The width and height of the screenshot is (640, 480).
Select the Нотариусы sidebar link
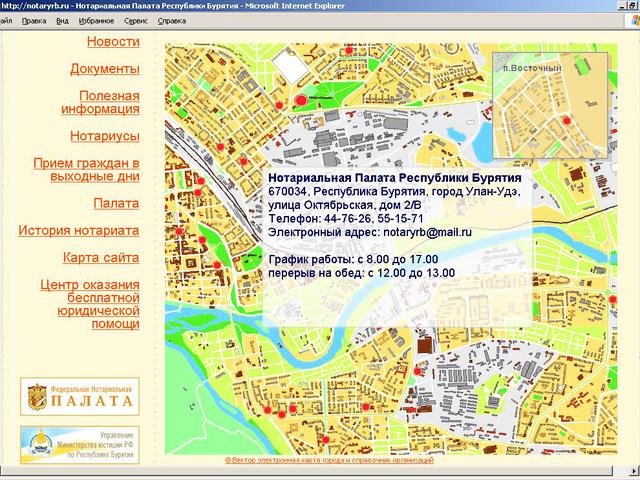pos(104,136)
